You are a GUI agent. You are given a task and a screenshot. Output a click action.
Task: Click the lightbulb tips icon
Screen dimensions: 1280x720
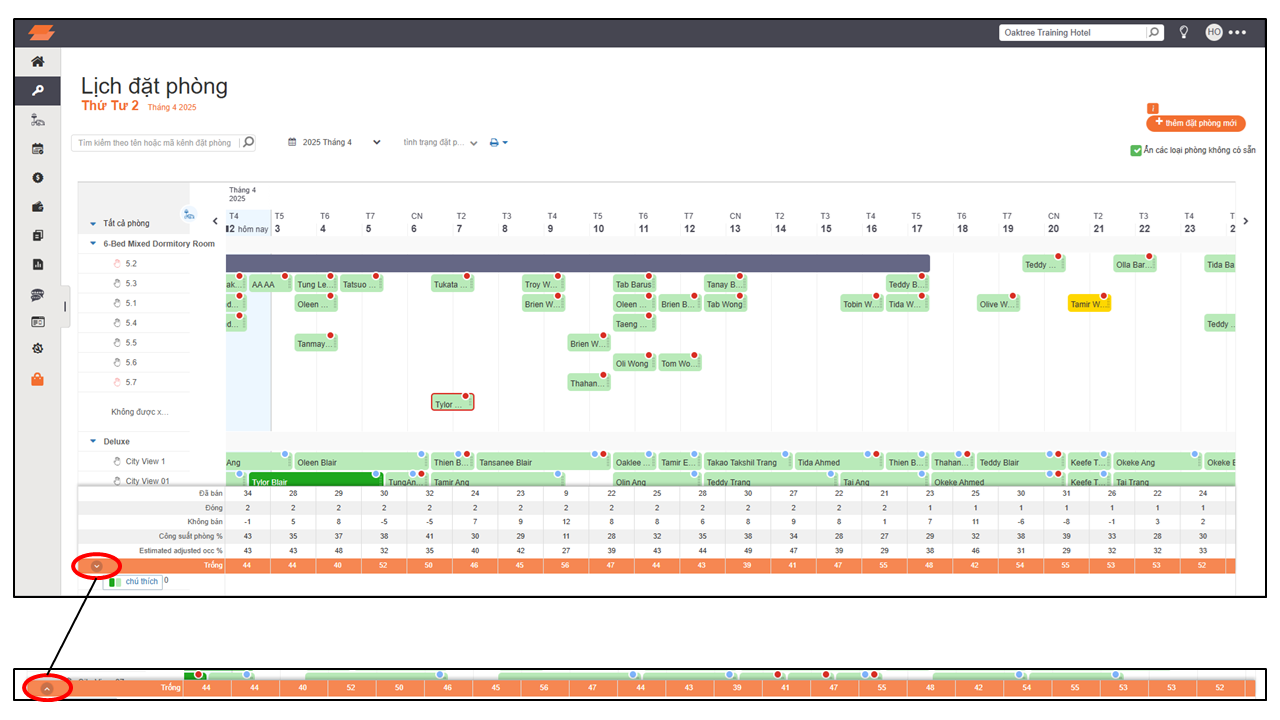pyautogui.click(x=1184, y=32)
